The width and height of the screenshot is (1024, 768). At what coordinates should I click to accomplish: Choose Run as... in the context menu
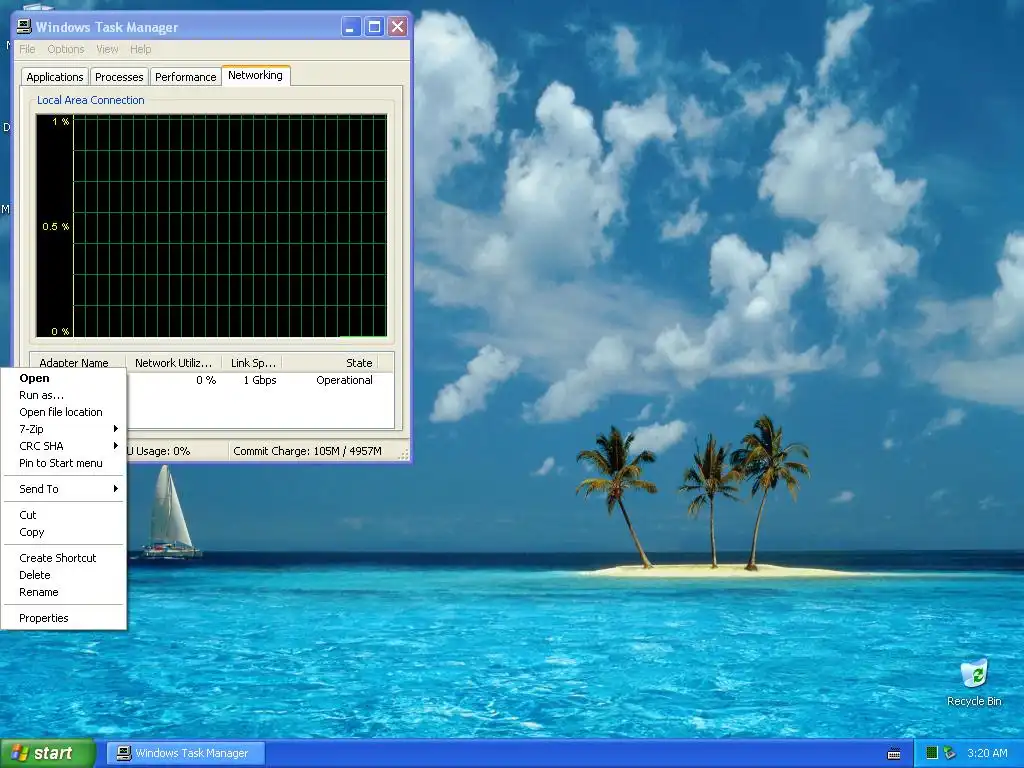(63, 395)
